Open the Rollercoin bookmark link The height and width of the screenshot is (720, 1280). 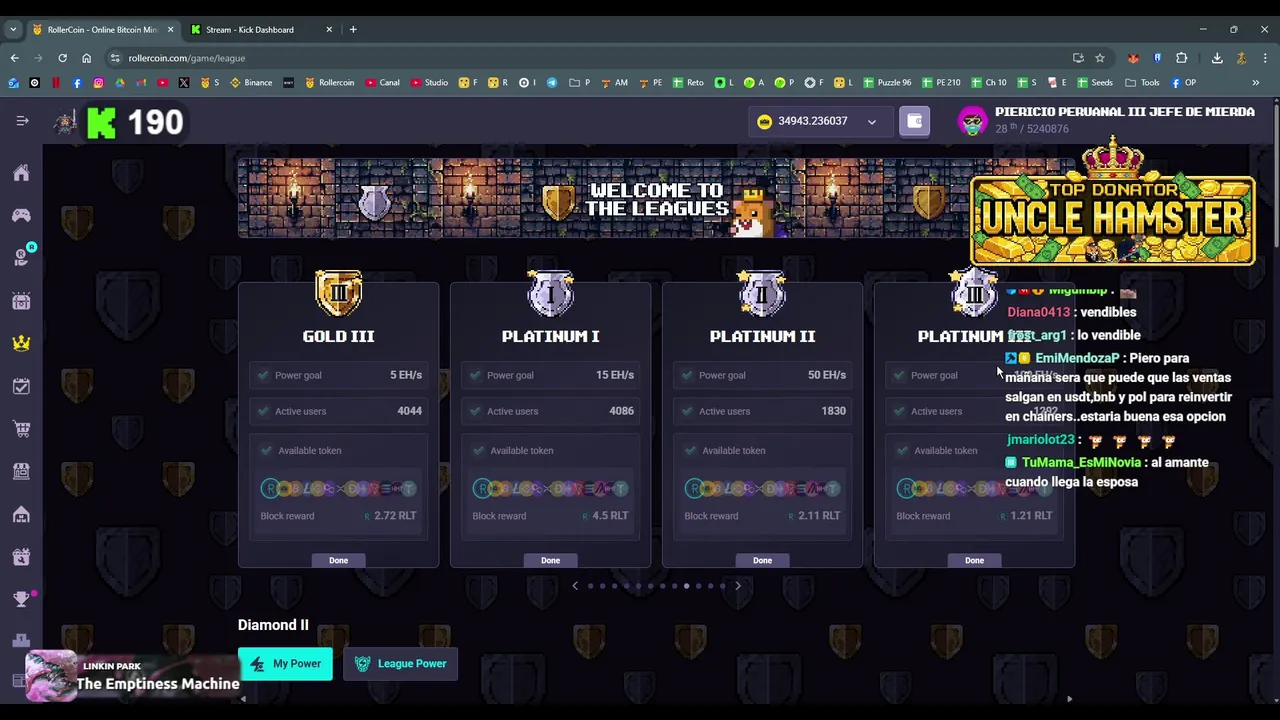point(329,83)
